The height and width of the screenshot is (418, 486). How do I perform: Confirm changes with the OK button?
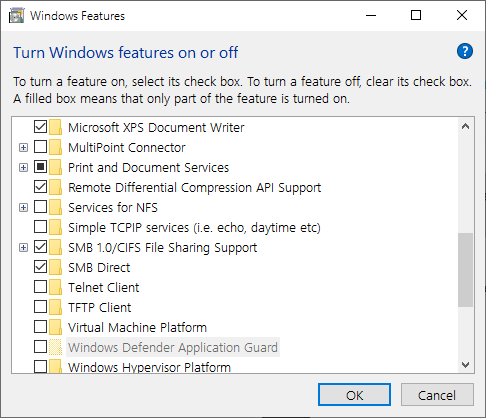pos(354,395)
